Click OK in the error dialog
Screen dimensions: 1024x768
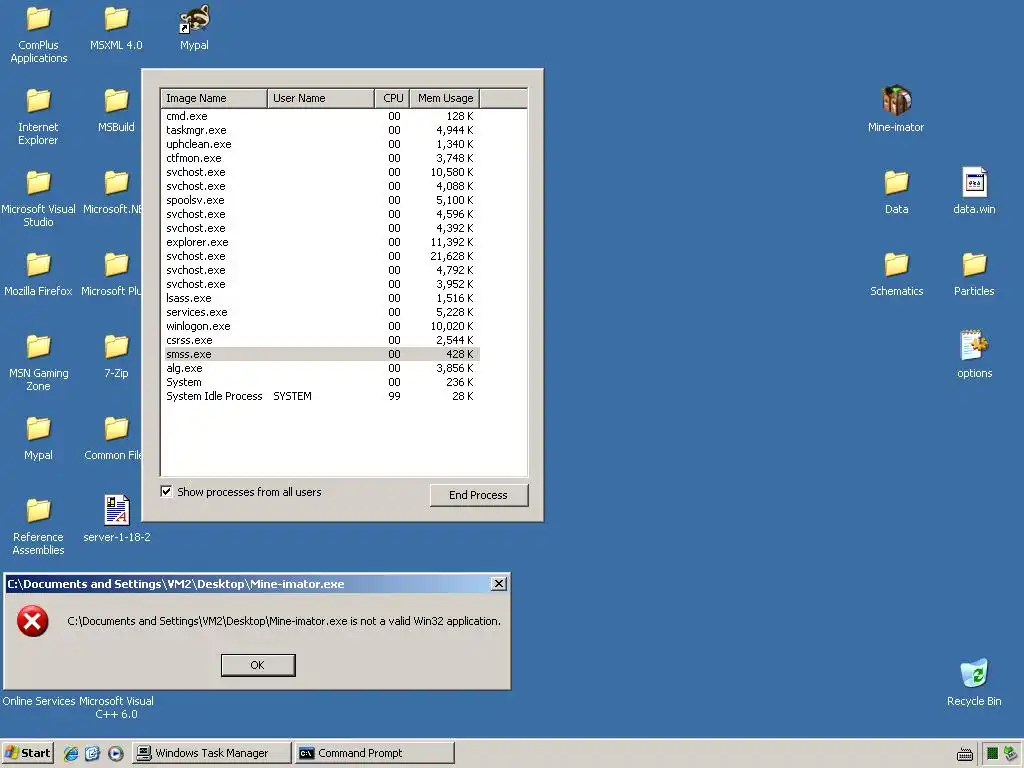tap(258, 665)
